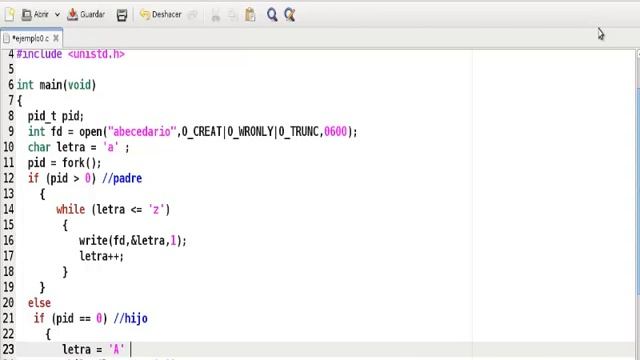The width and height of the screenshot is (640, 360).
Task: Close the ejemplo0.c tab
Action: (x=56, y=38)
